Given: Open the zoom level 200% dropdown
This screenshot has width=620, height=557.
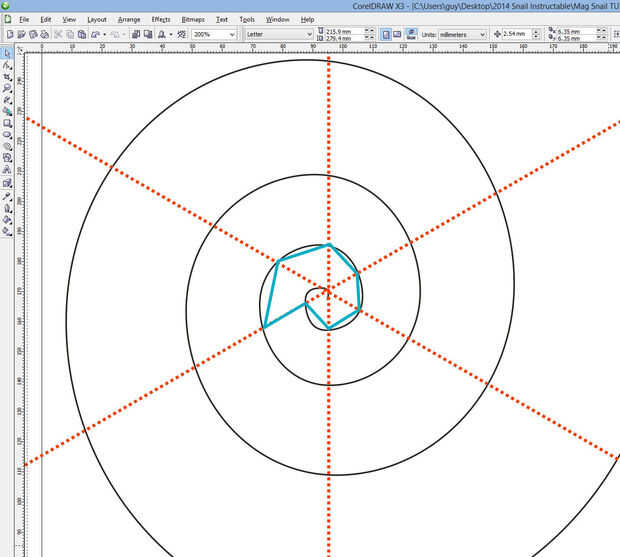Looking at the screenshot, I should (233, 34).
